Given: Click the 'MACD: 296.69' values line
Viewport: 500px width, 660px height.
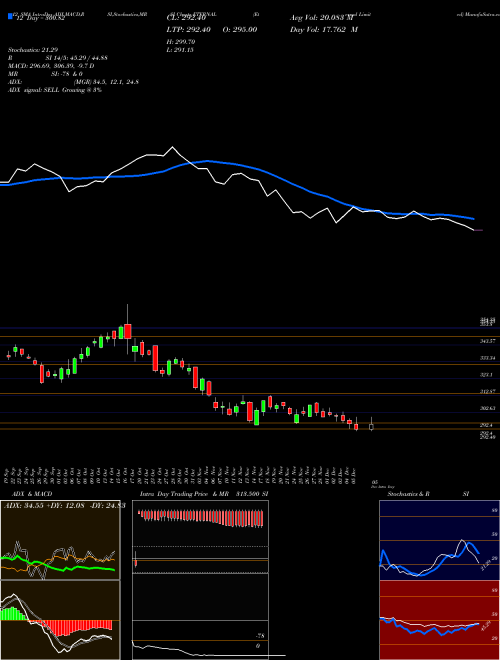Looking at the screenshot, I should click(x=51, y=66).
